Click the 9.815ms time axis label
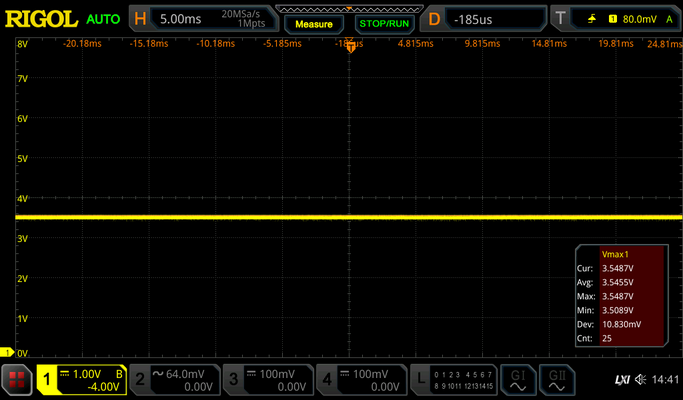This screenshot has width=683, height=400. point(482,44)
